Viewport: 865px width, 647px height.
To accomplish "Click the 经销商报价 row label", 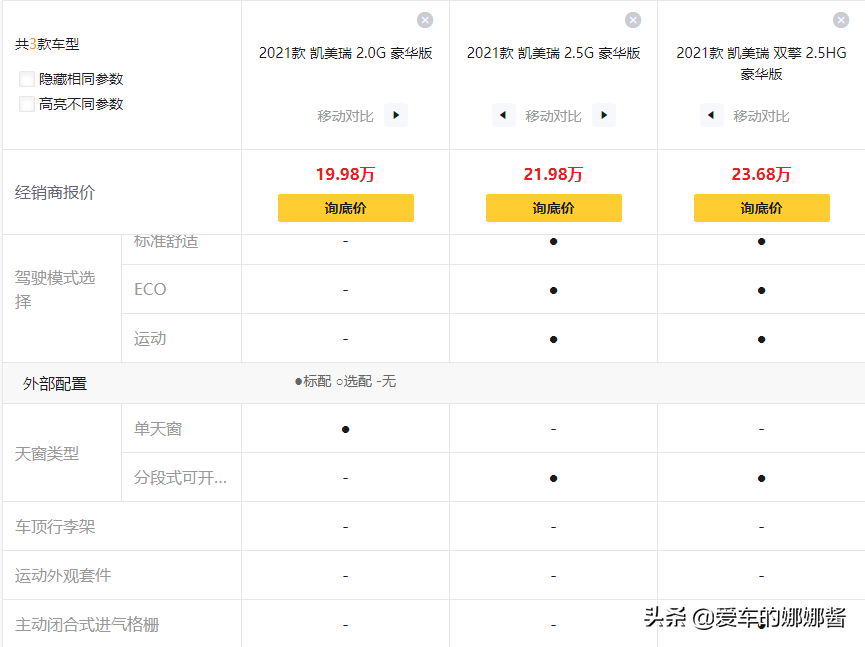I will [55, 193].
